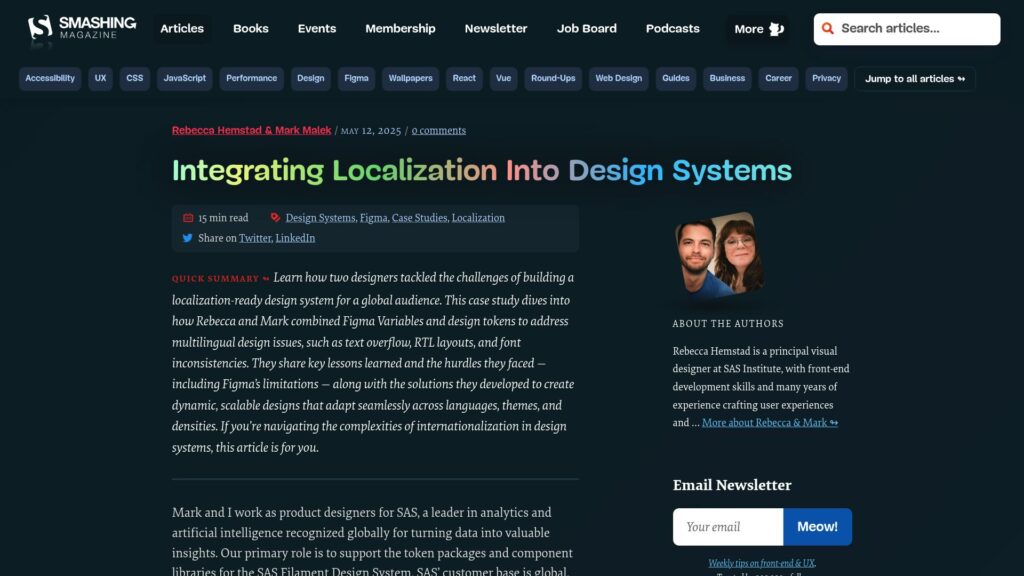1024x576 pixels.
Task: Visit the Job Board section
Action: [586, 29]
